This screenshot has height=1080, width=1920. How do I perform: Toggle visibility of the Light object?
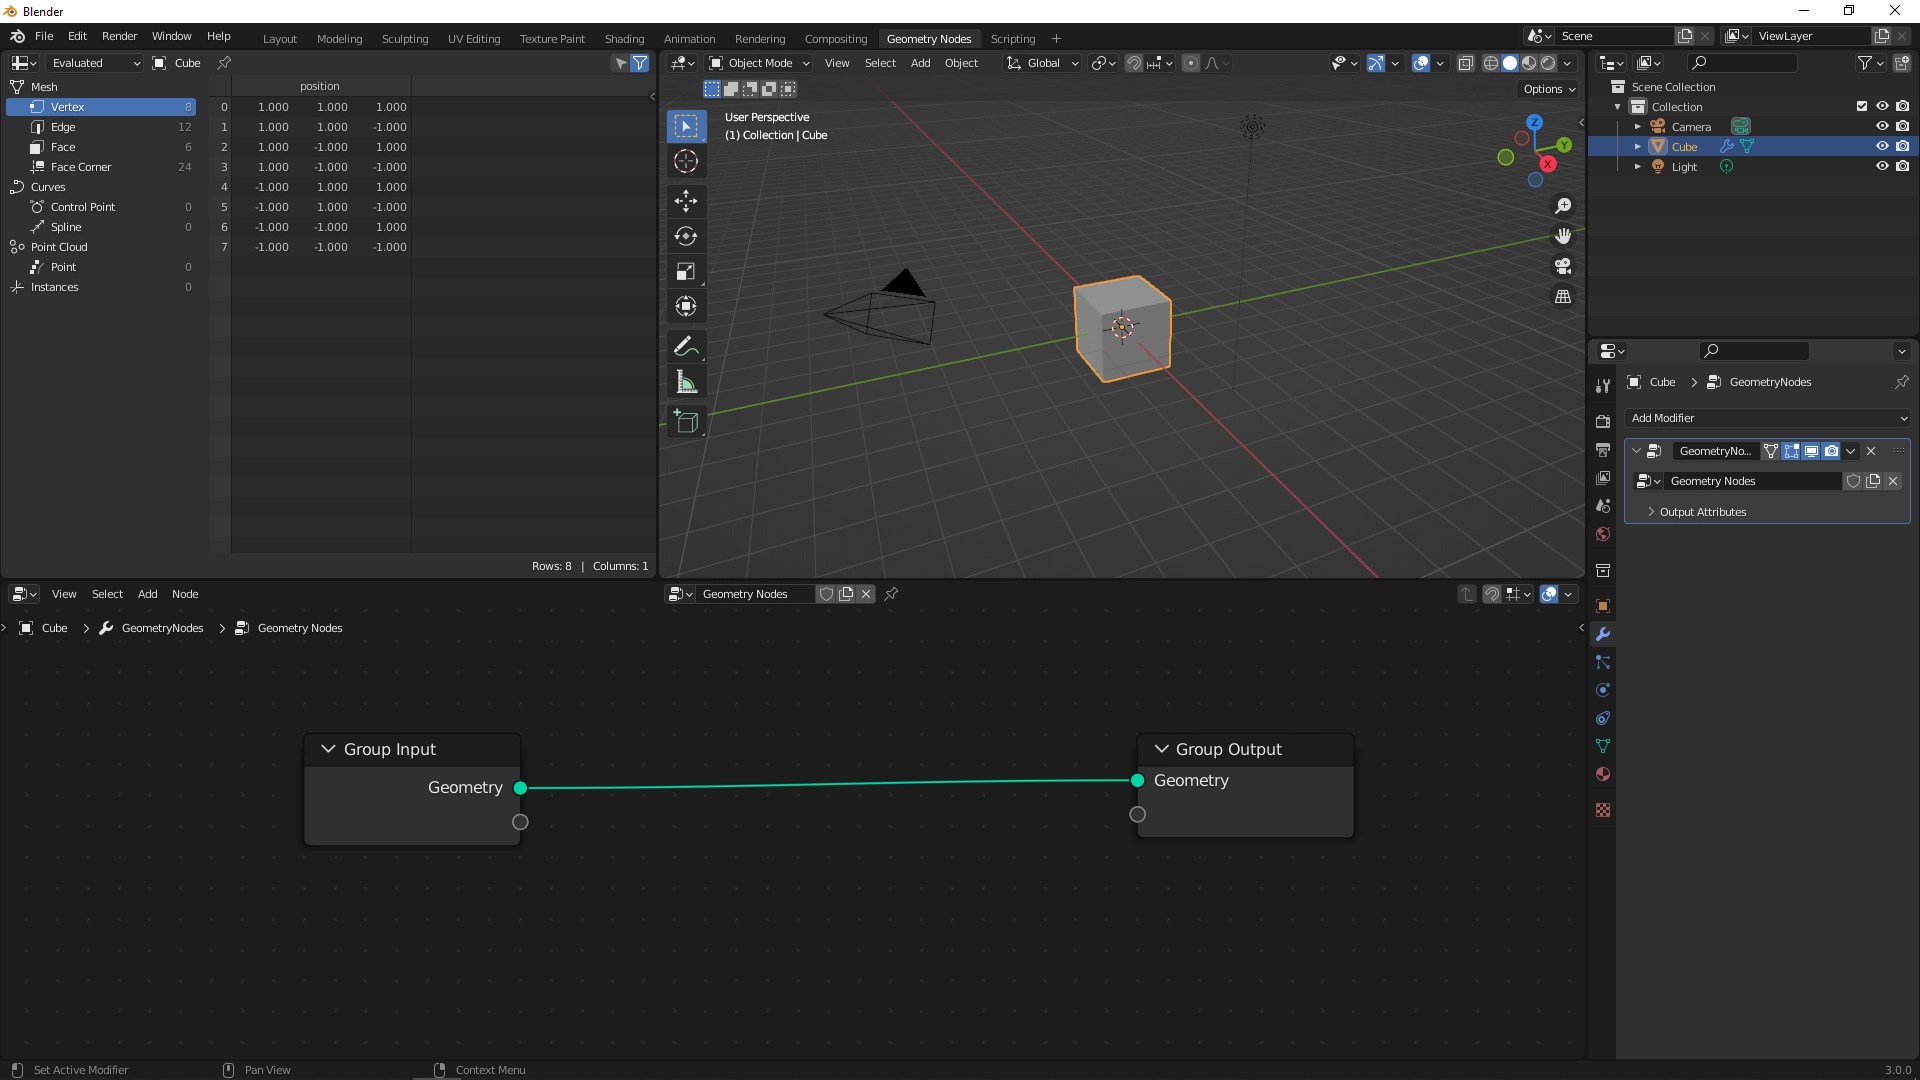pyautogui.click(x=1882, y=166)
